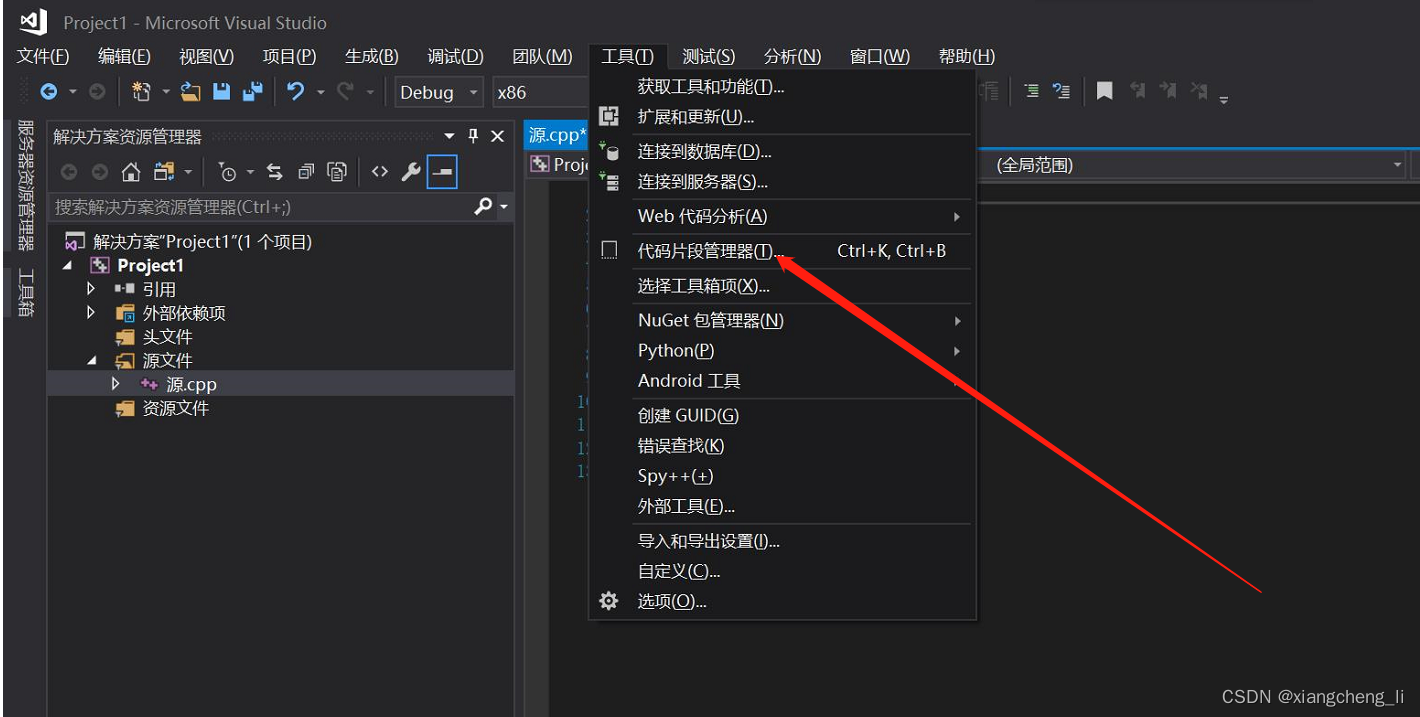Viewport: 1420px width, 717px height.
Task: Toggle the Comment Out Selected Lines icon
Action: point(1031,91)
